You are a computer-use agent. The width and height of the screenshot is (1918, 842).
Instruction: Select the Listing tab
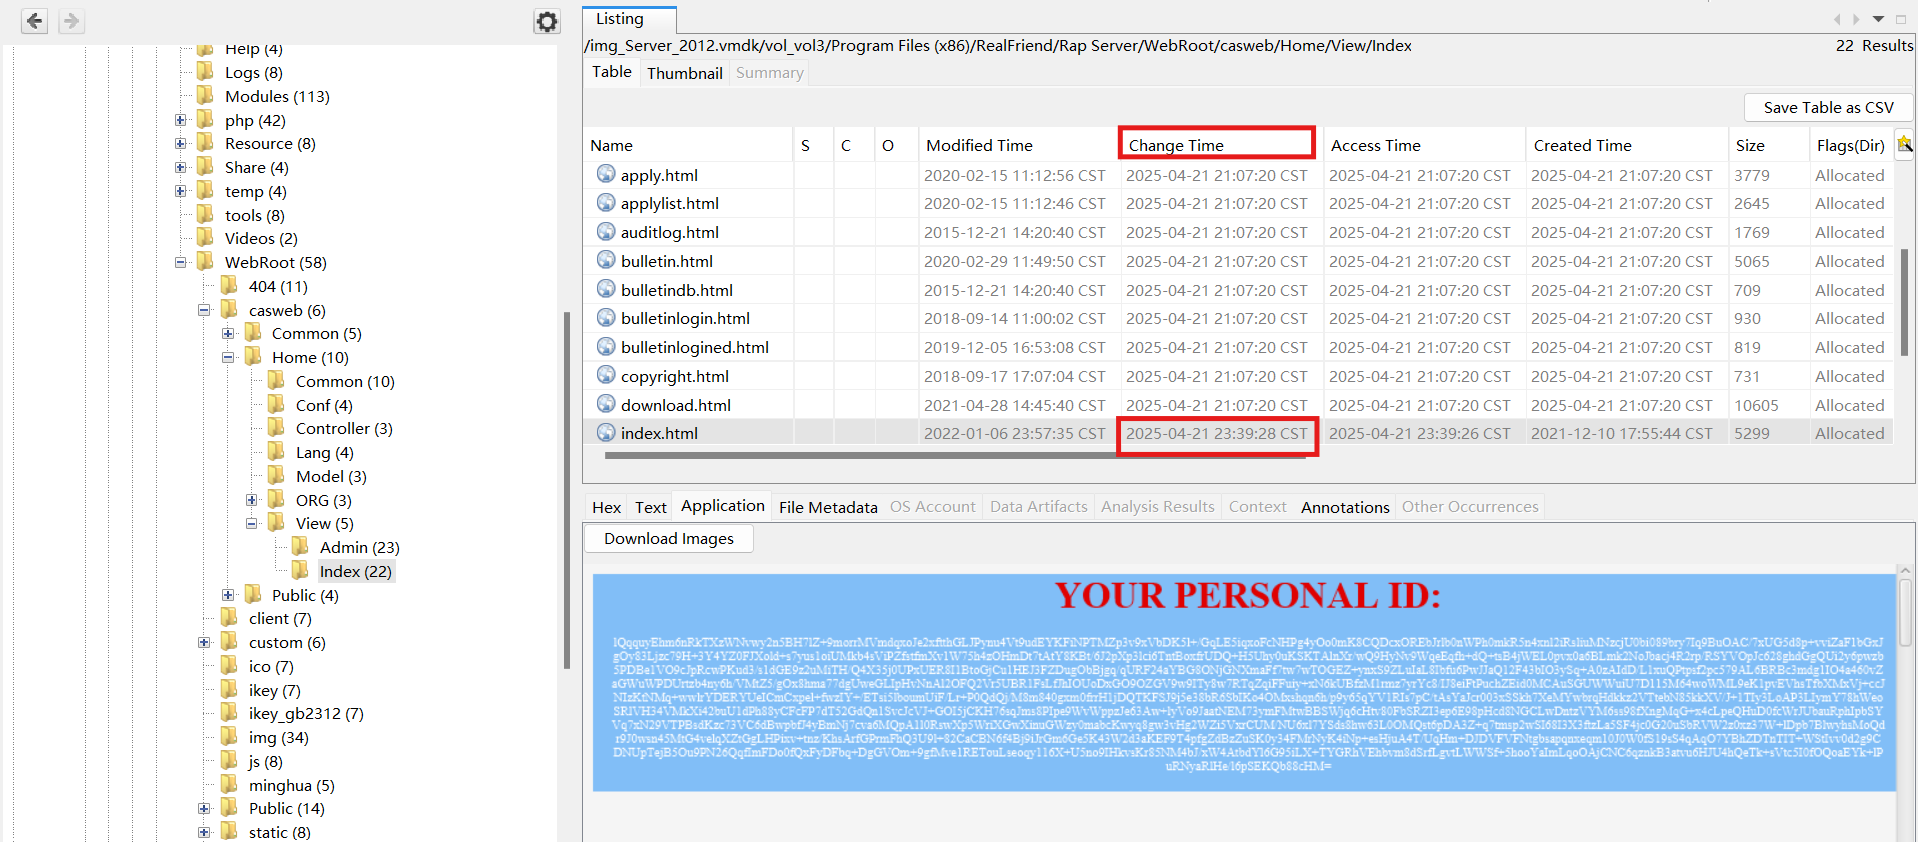(629, 19)
